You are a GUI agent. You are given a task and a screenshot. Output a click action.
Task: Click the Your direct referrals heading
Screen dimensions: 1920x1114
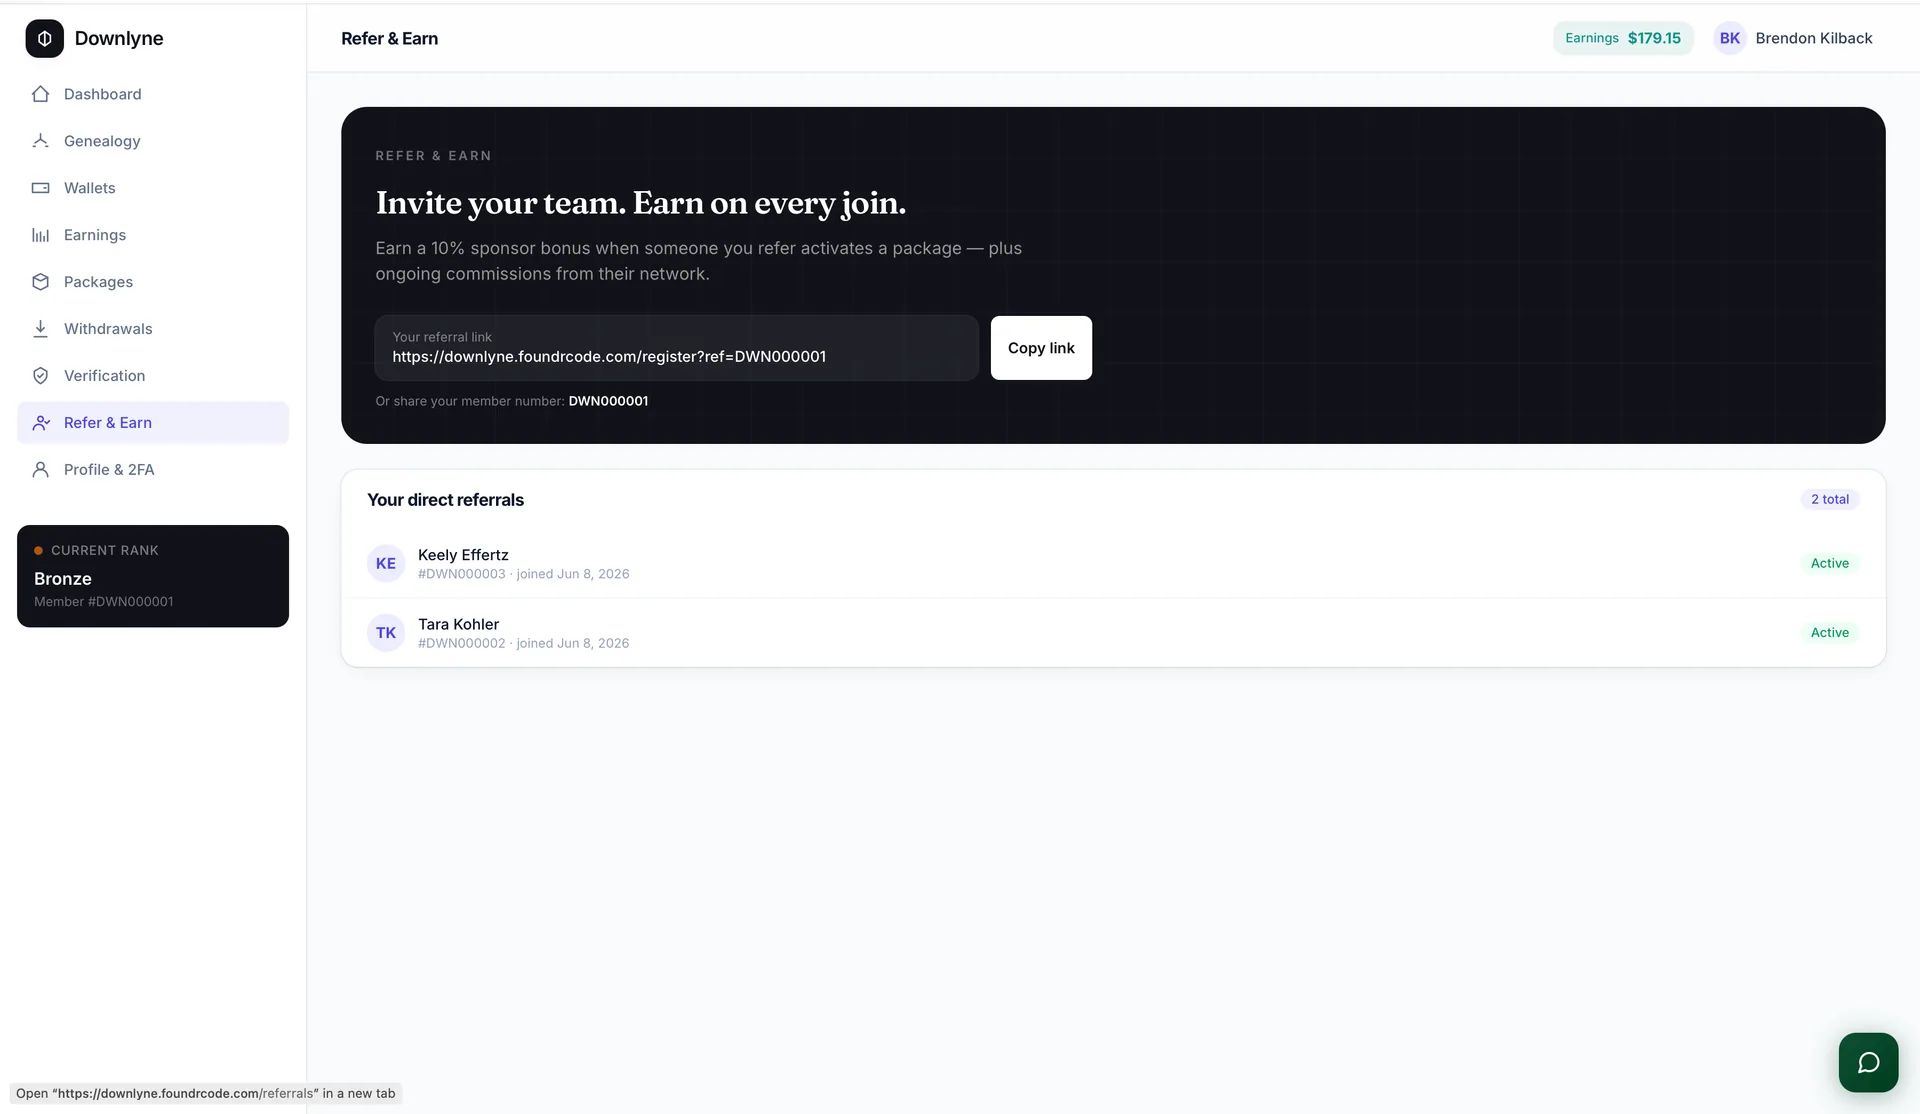445,500
